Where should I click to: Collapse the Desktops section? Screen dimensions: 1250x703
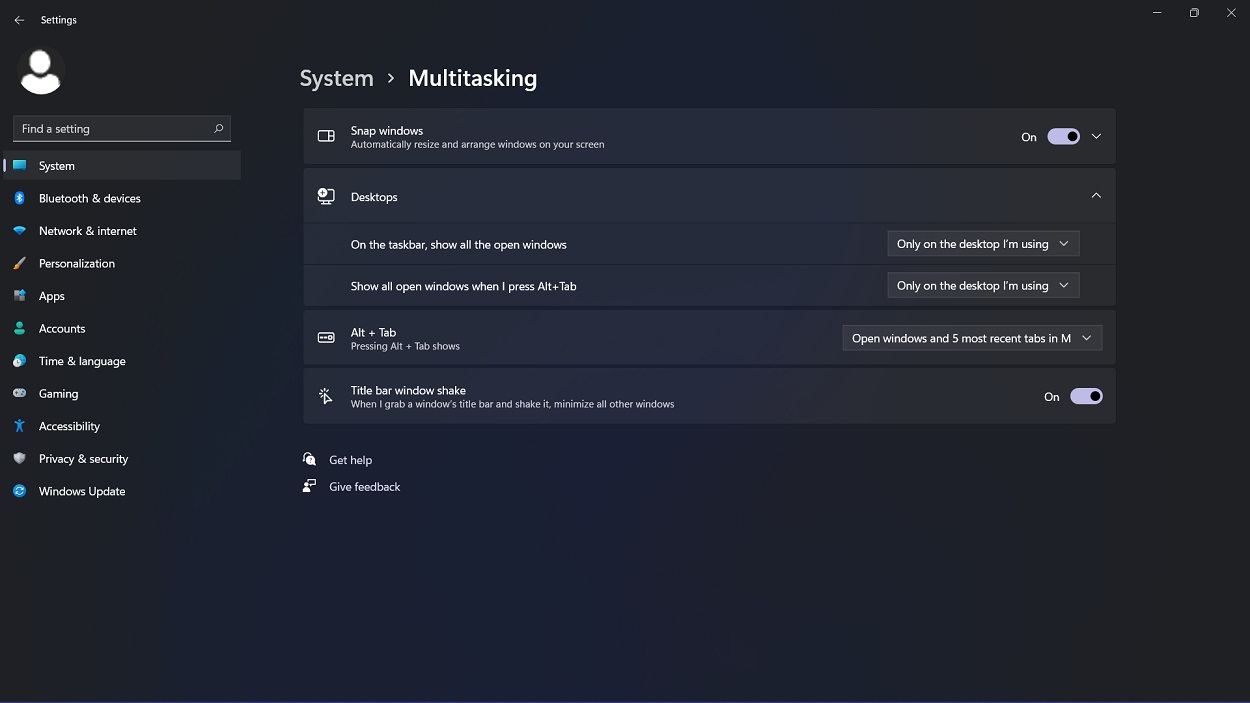[x=1096, y=196]
